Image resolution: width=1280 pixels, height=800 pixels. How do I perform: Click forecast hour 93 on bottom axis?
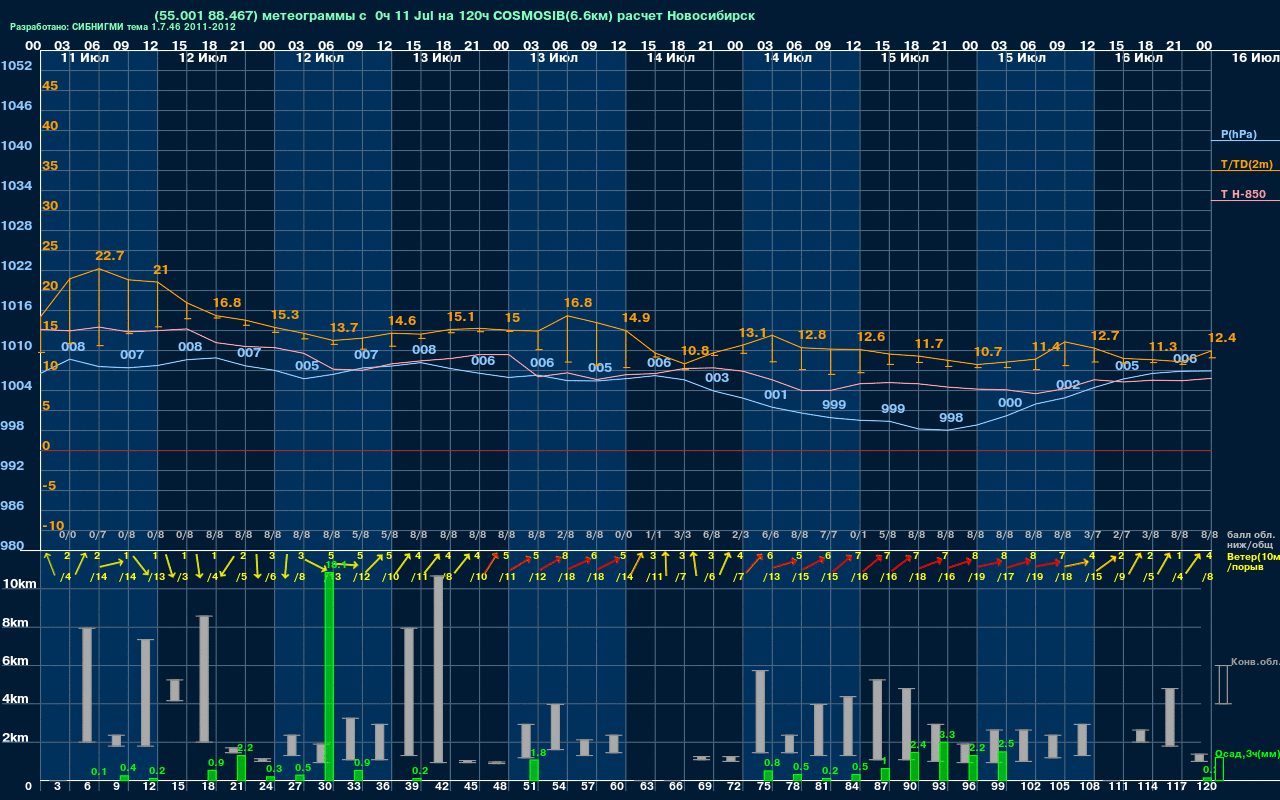[940, 788]
